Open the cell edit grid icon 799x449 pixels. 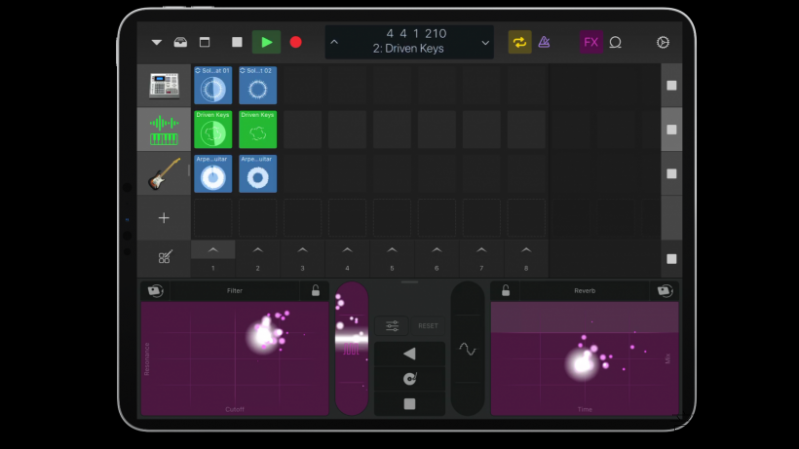(165, 257)
